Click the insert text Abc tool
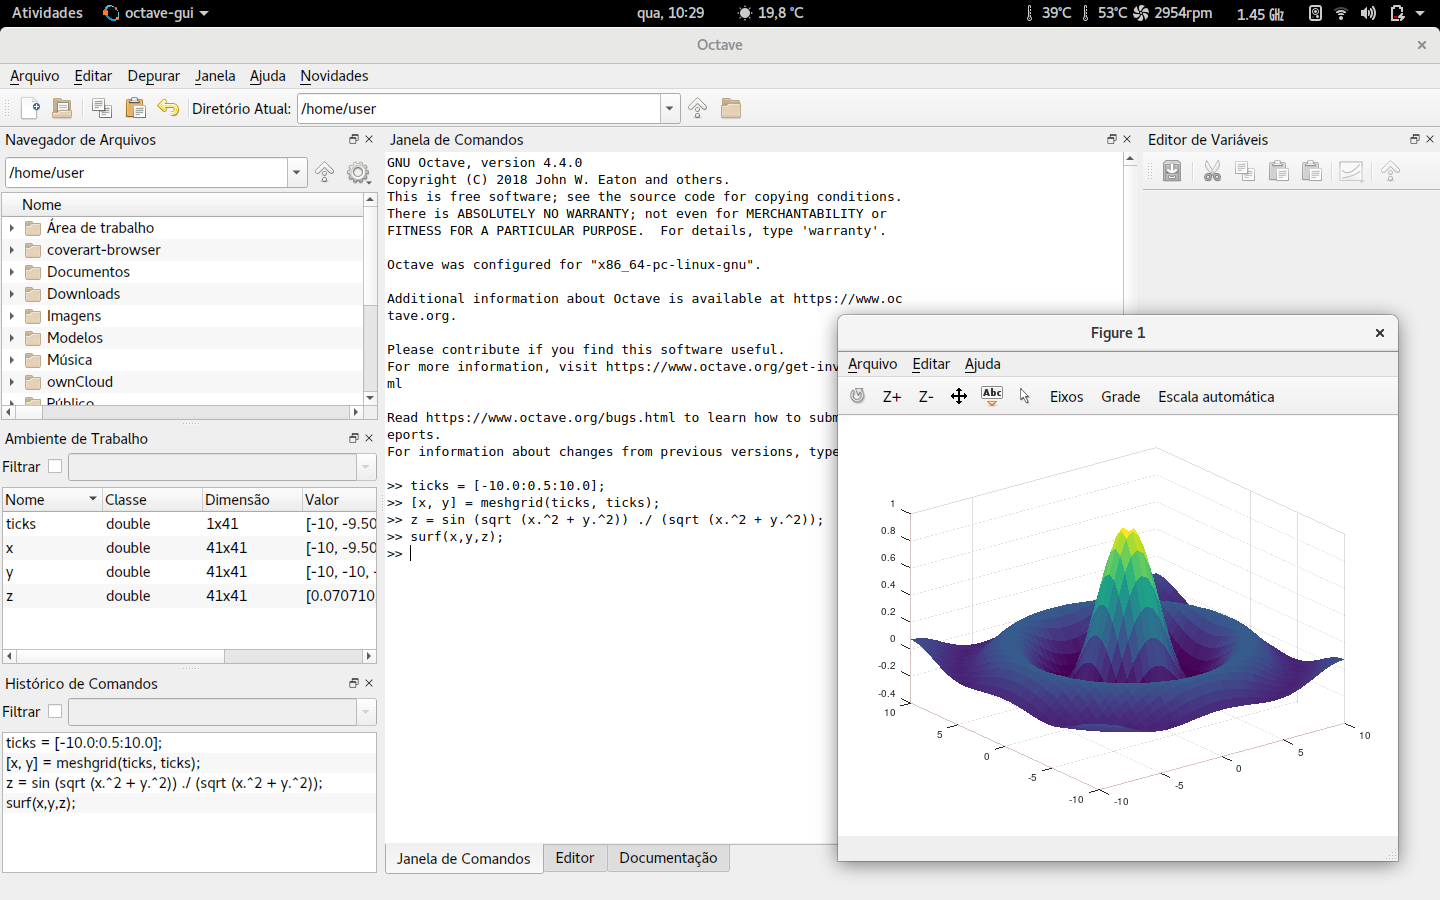Image resolution: width=1440 pixels, height=900 pixels. [x=992, y=396]
